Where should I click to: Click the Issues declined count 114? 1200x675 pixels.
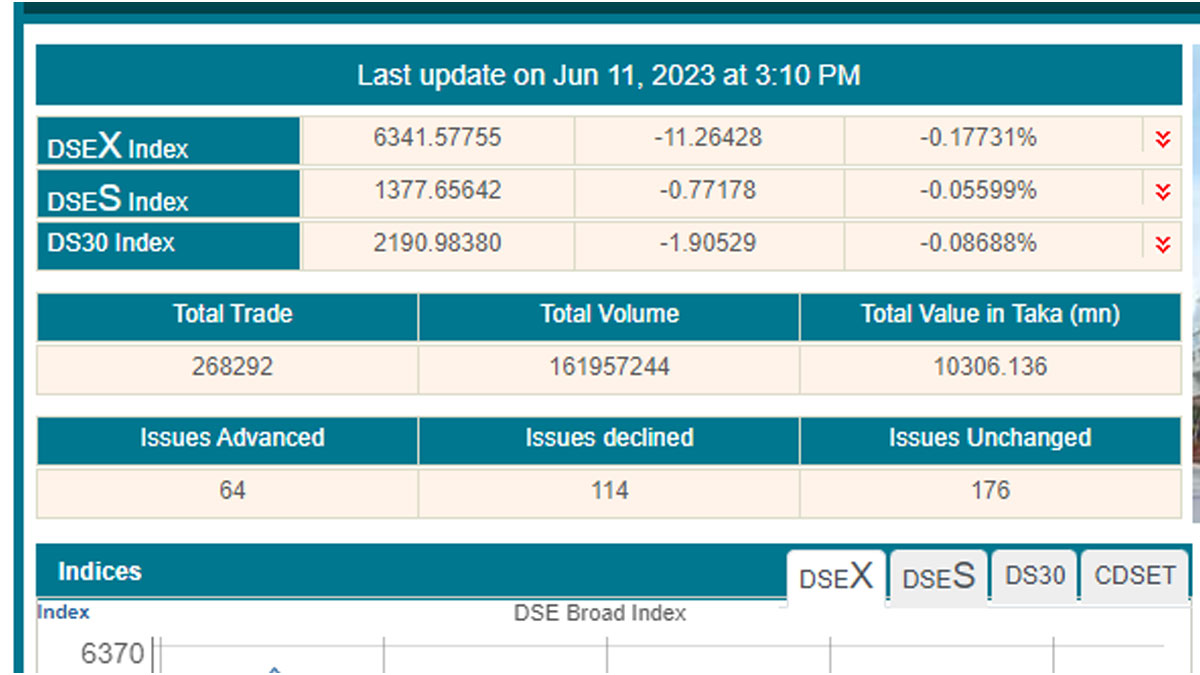point(609,490)
